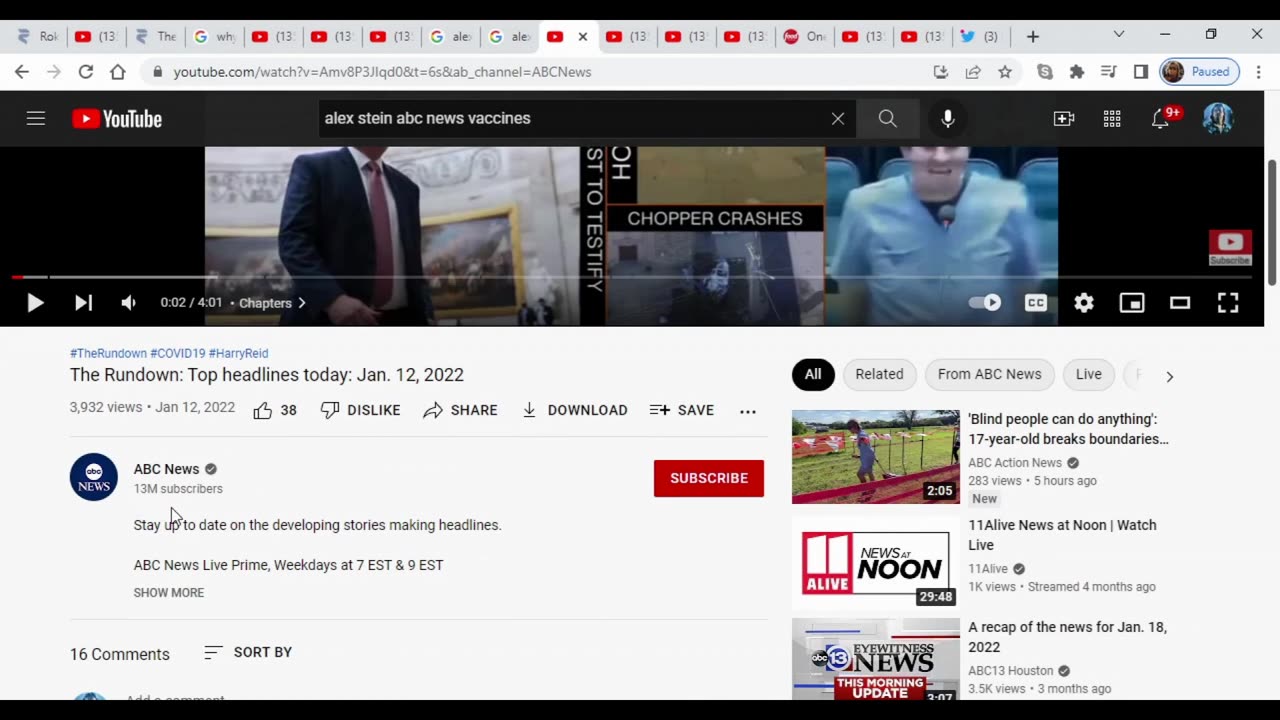This screenshot has width=1280, height=720.
Task: Click the browser address bar URL
Action: click(382, 72)
